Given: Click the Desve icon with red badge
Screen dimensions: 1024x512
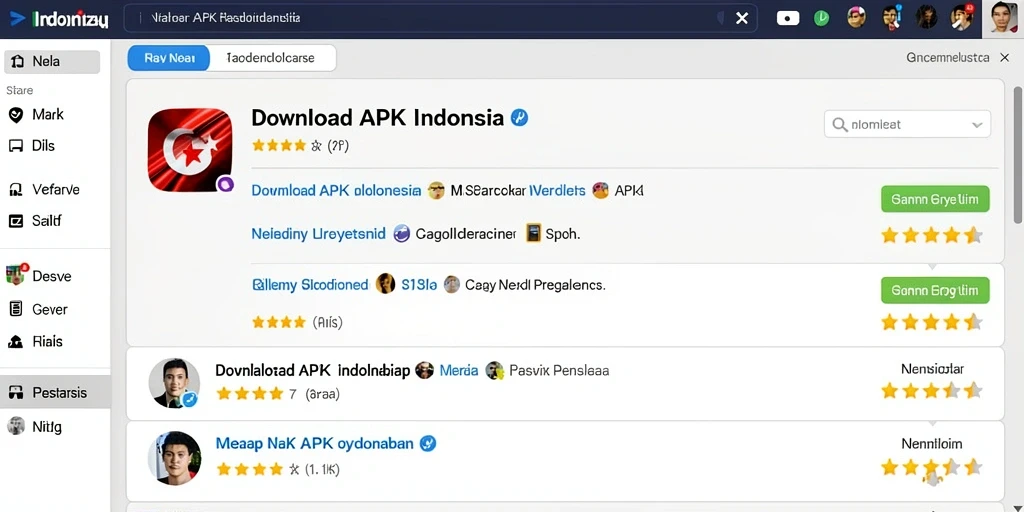Looking at the screenshot, I should tap(16, 274).
